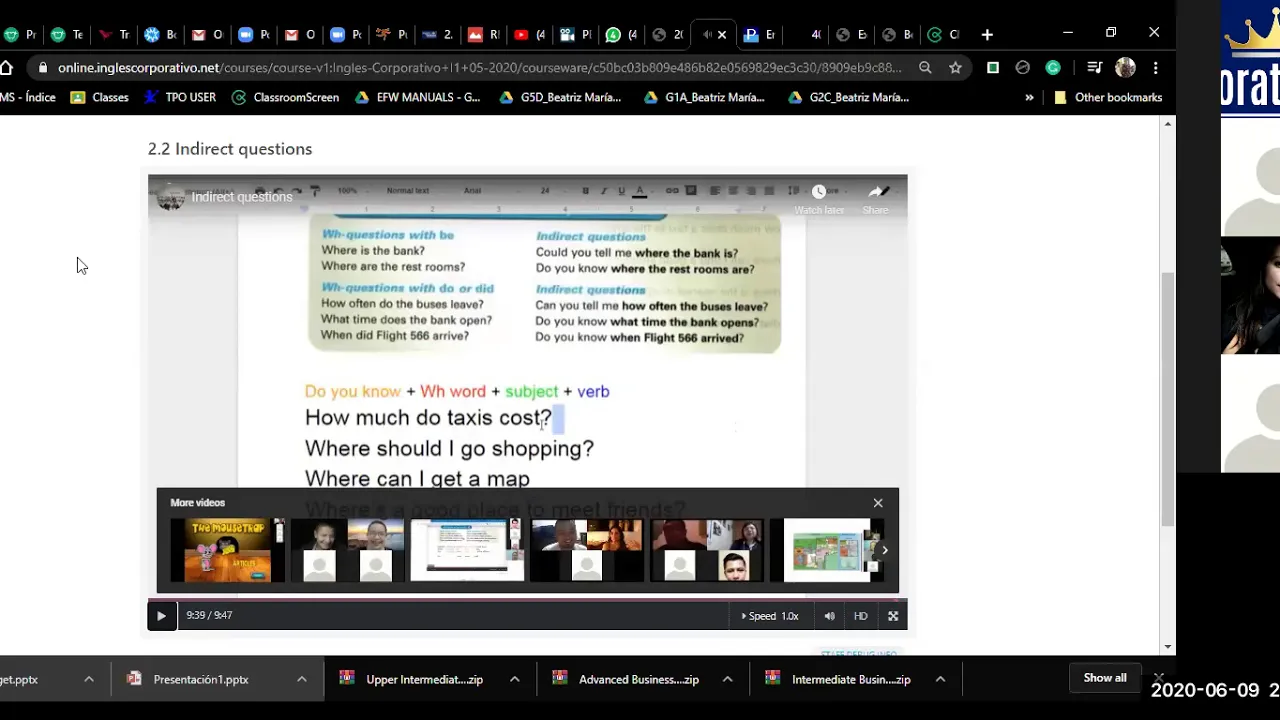The image size is (1280, 720).
Task: Click the 2.2 Indirect questions heading
Action: [230, 149]
